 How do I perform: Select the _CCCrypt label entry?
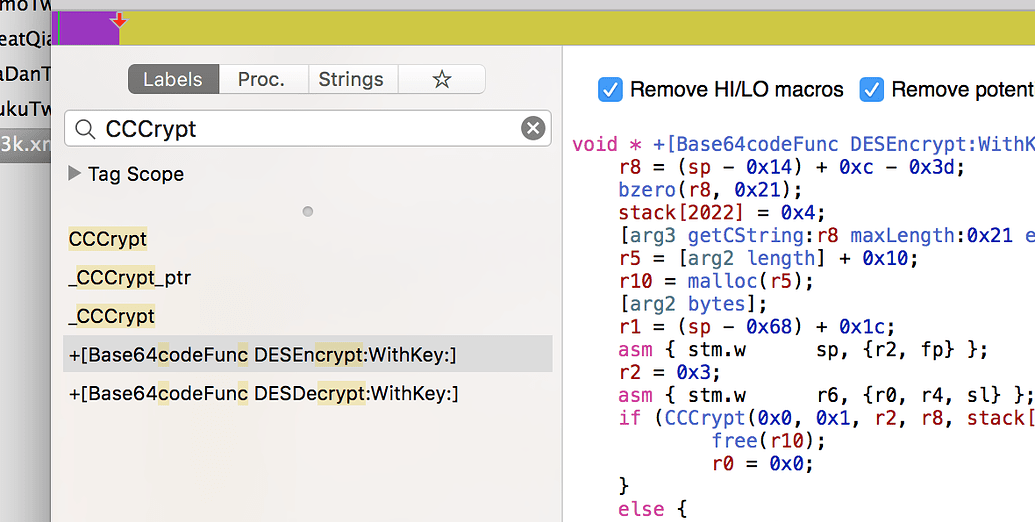[111, 316]
